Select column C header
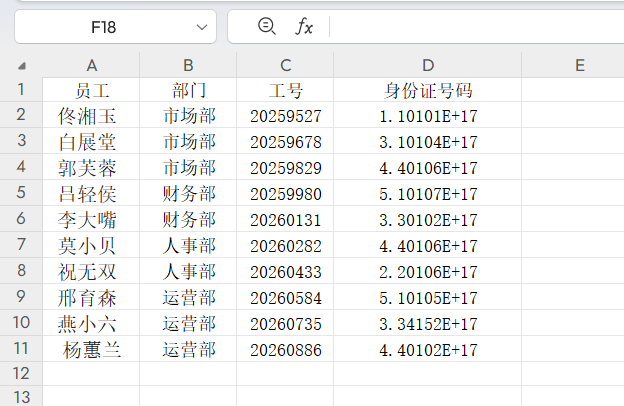 [x=285, y=65]
